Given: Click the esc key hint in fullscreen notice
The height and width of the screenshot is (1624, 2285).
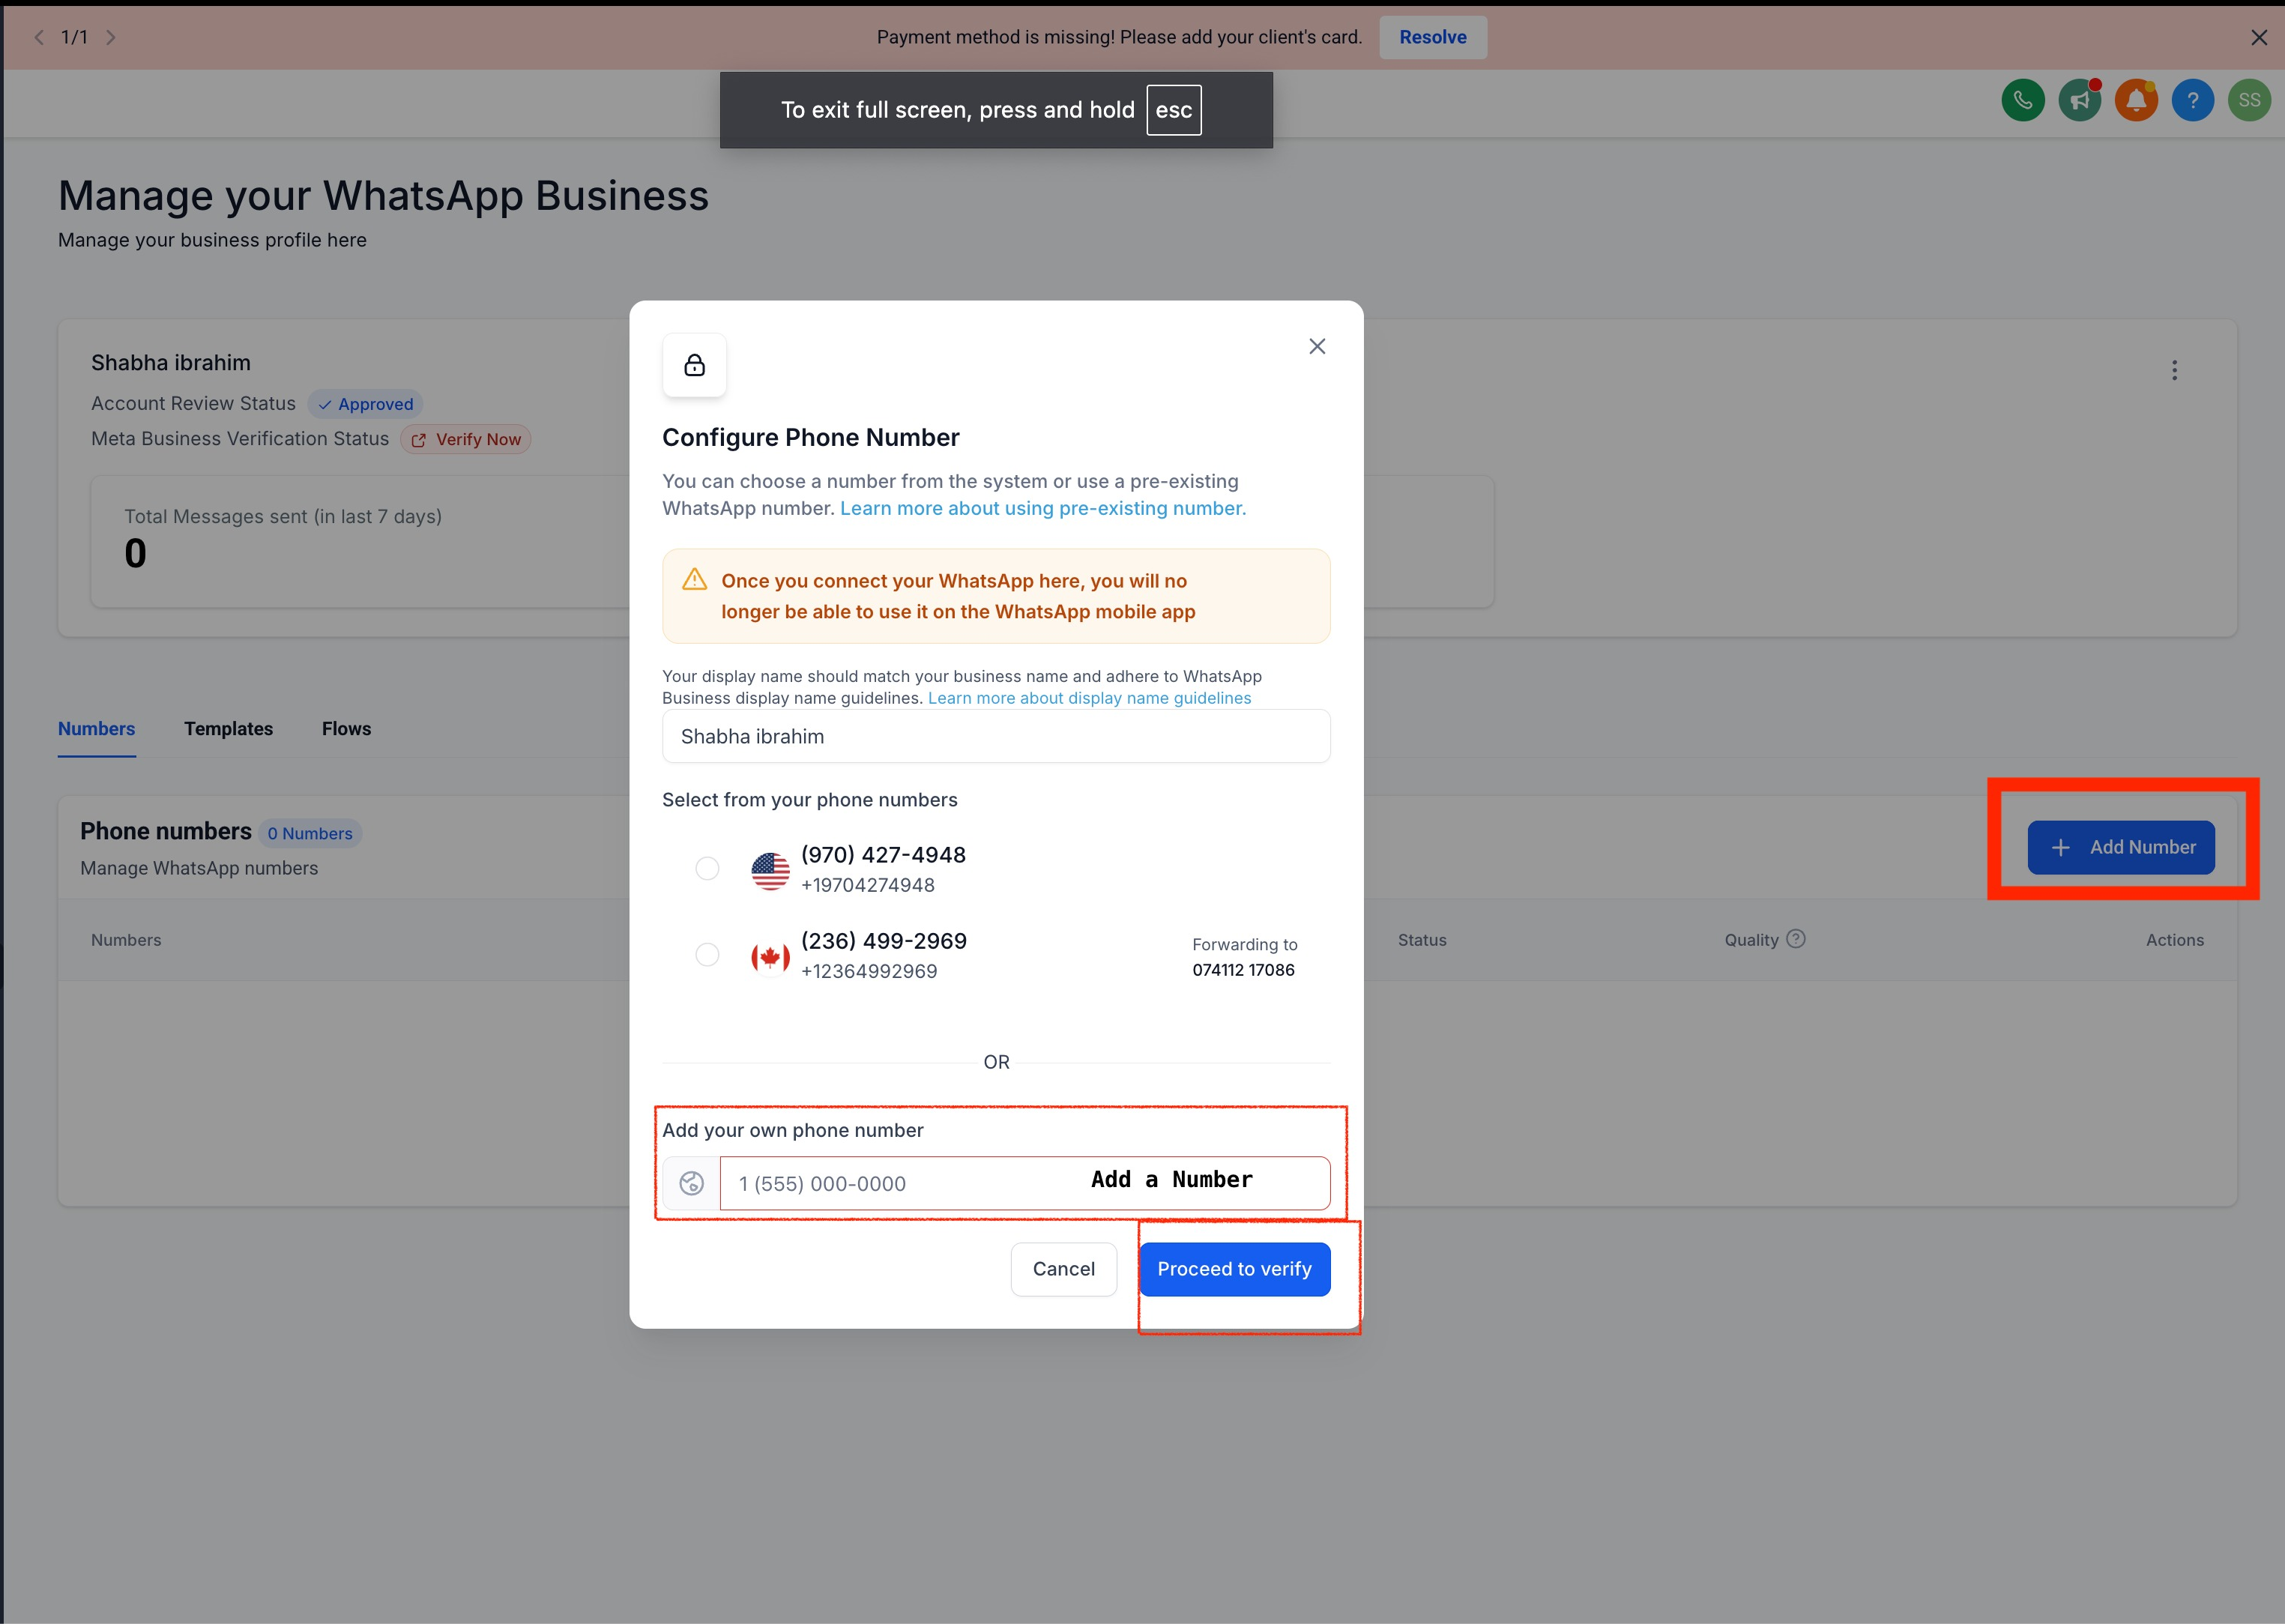Looking at the screenshot, I should [x=1174, y=110].
